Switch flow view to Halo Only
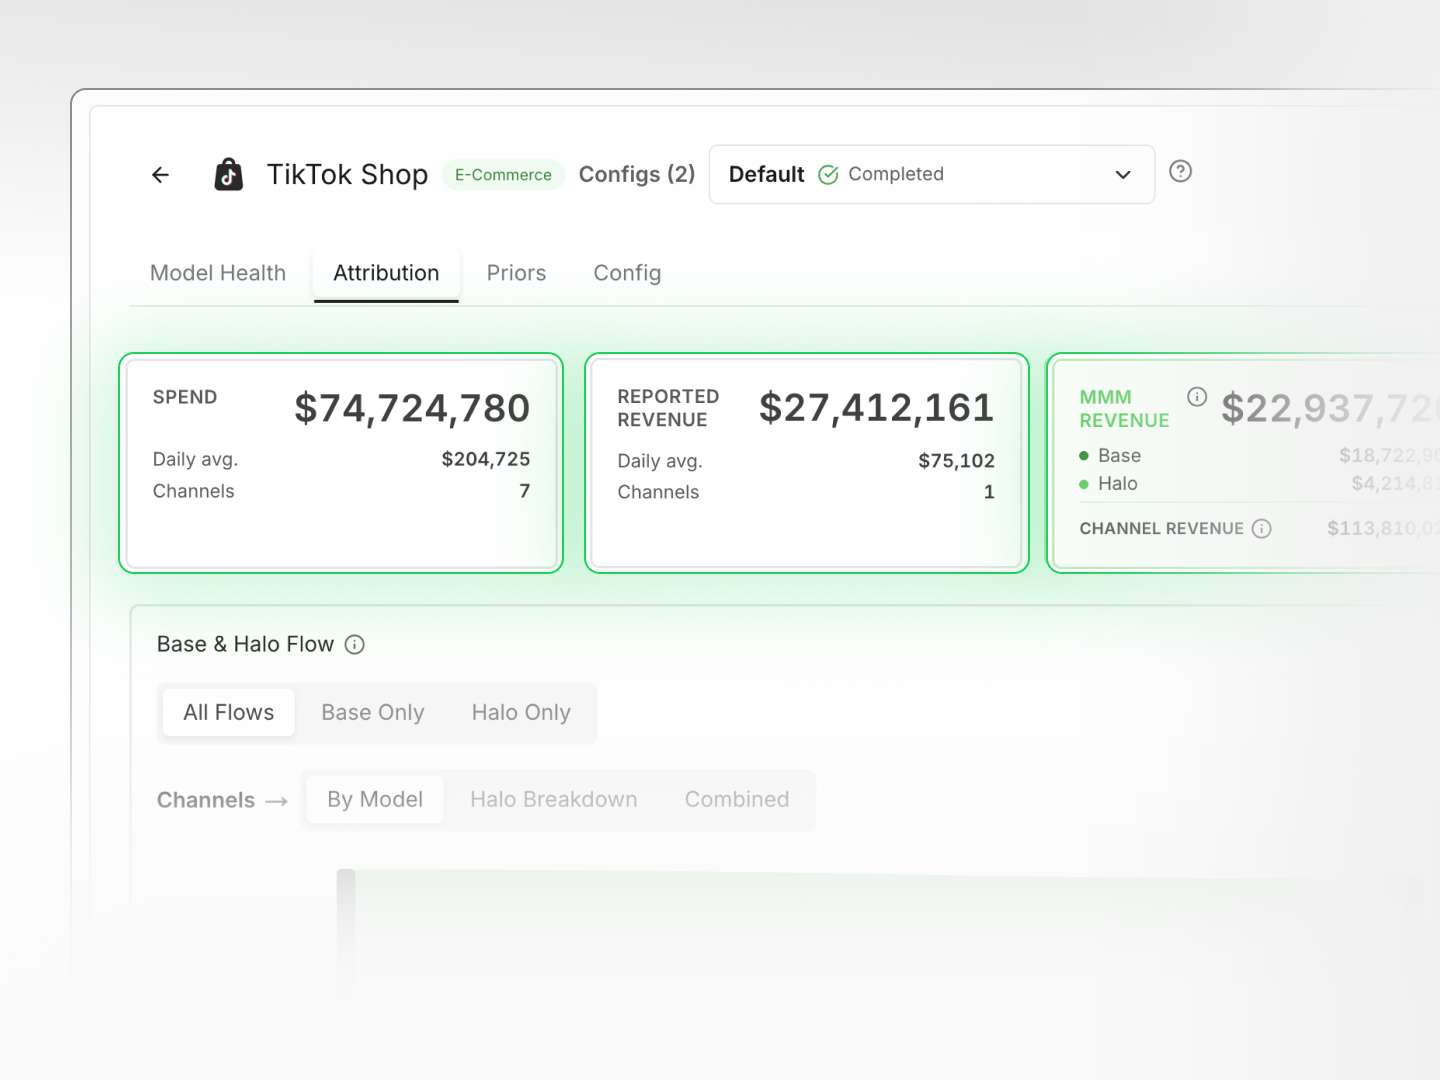 tap(521, 713)
